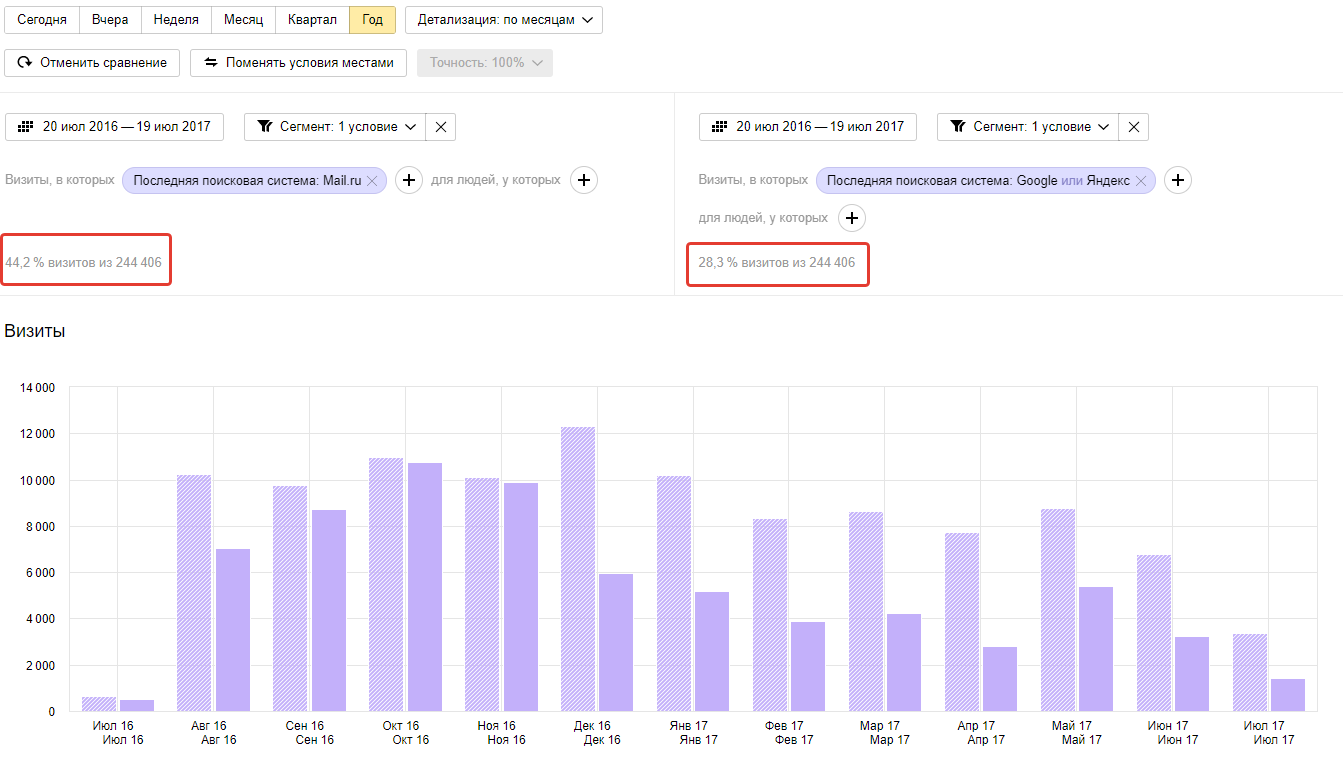Image resolution: width=1343 pixels, height=779 pixels.
Task: Open Детализация: по месяцам dropdown
Action: (x=504, y=20)
